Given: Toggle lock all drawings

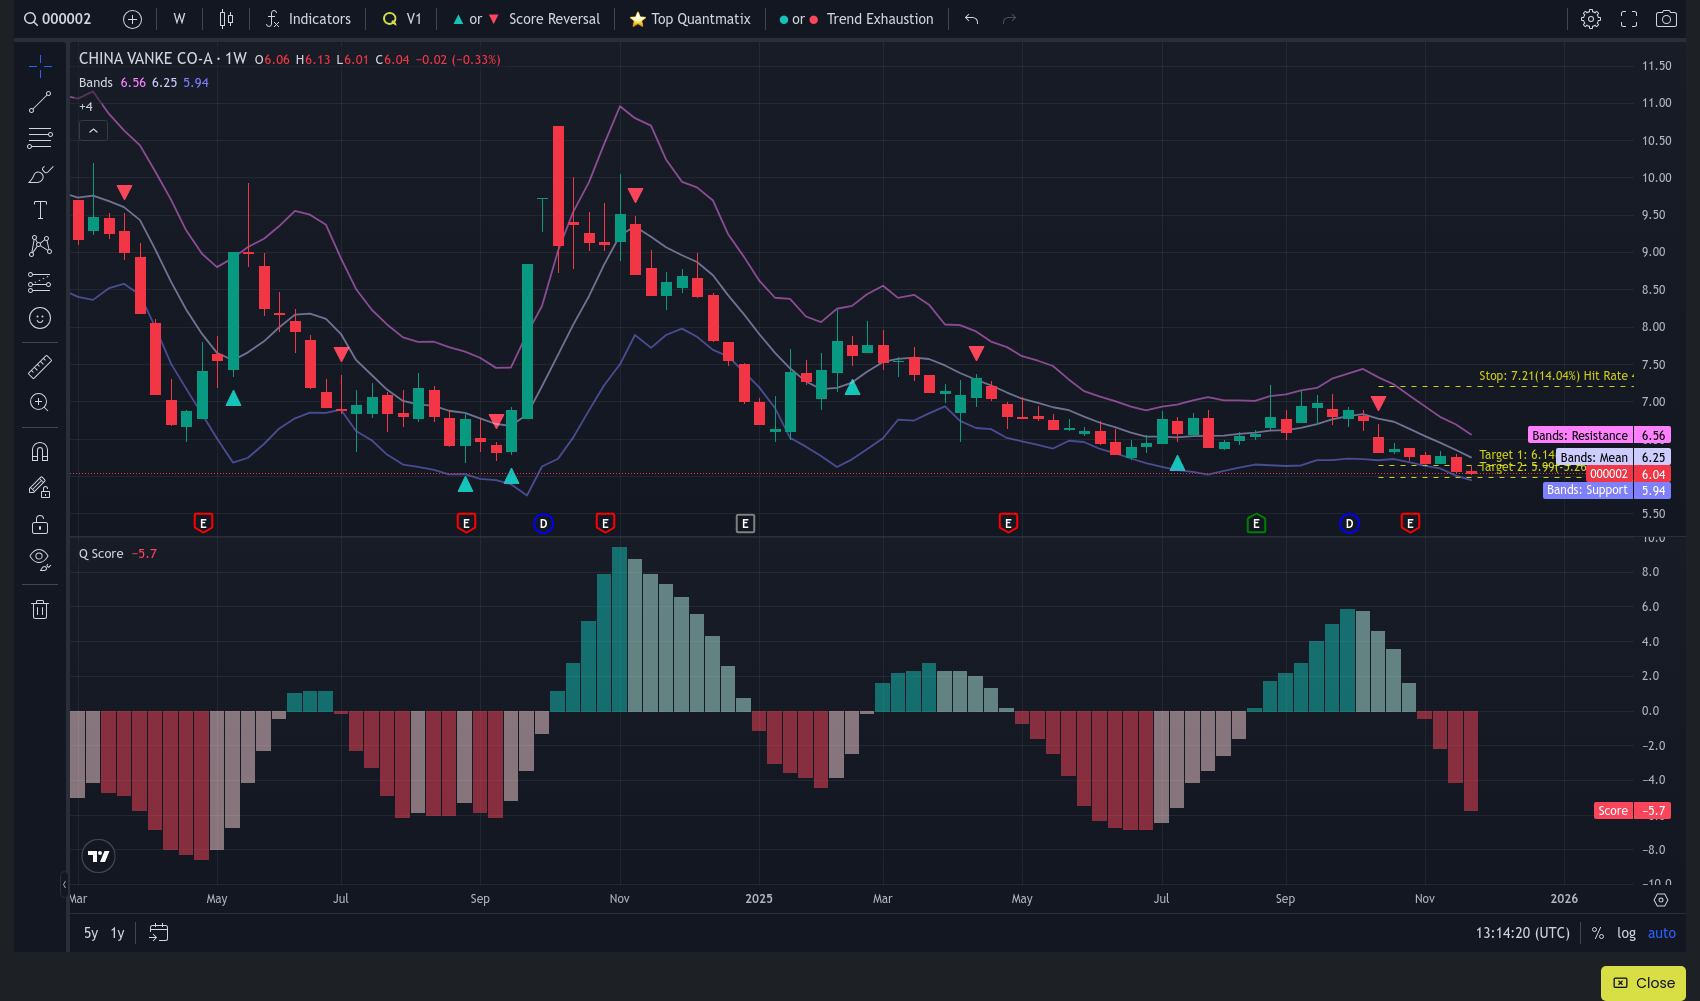Looking at the screenshot, I should (x=40, y=524).
